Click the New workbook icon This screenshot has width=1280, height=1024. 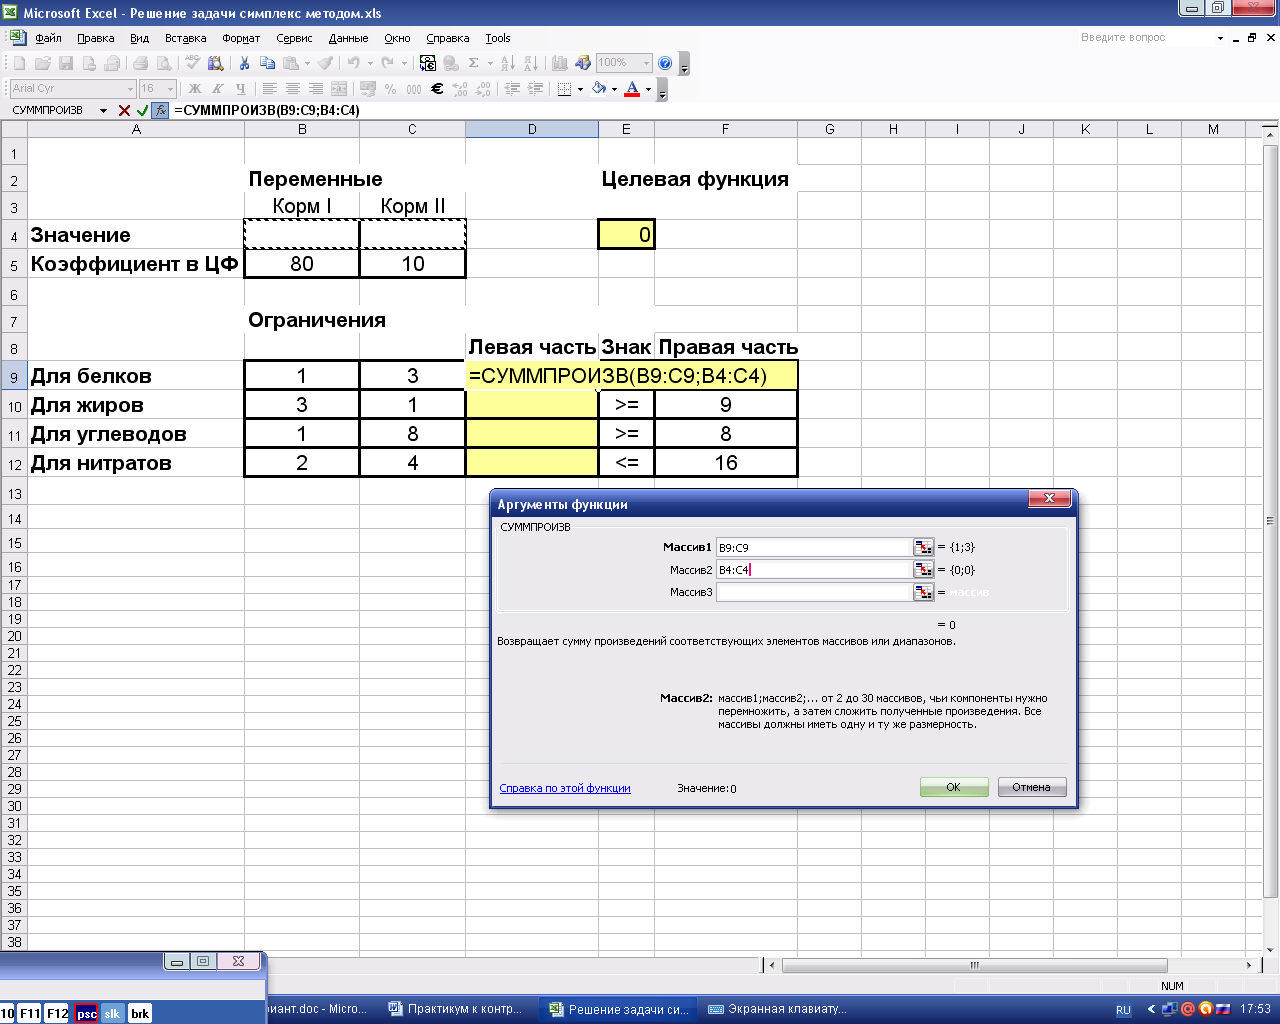pyautogui.click(x=20, y=63)
